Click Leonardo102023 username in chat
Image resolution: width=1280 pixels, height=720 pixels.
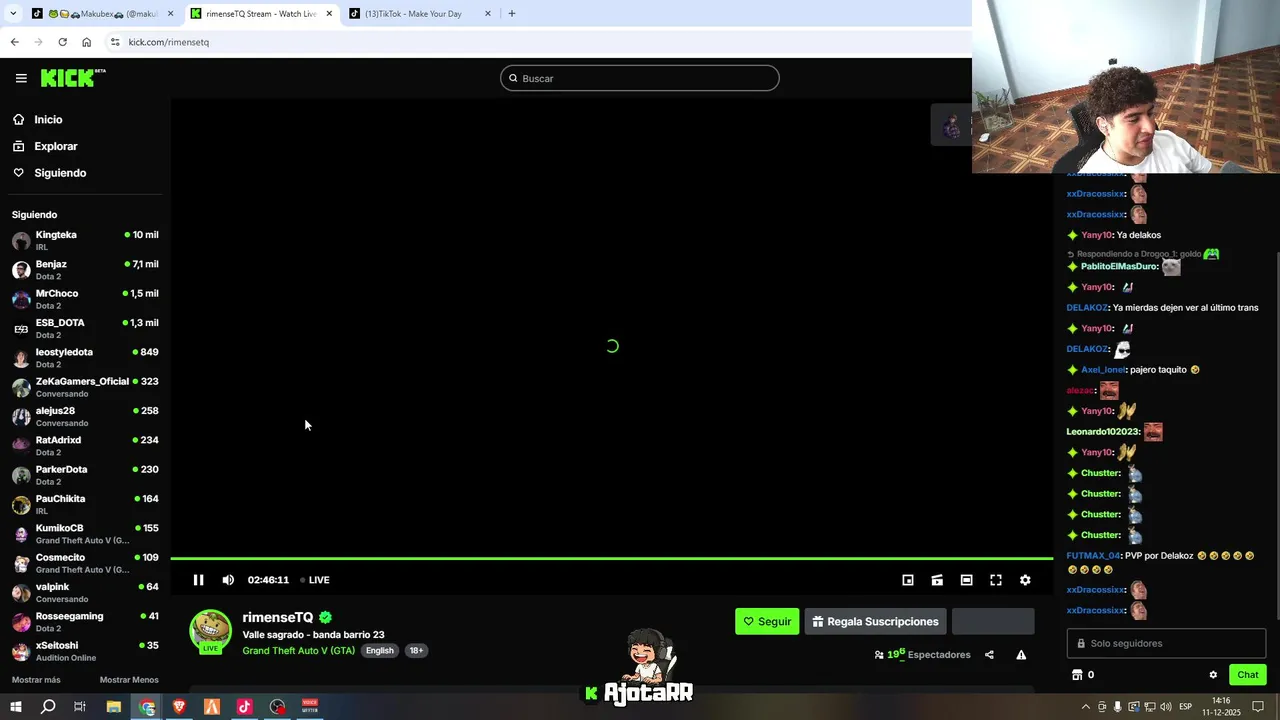click(x=1102, y=432)
